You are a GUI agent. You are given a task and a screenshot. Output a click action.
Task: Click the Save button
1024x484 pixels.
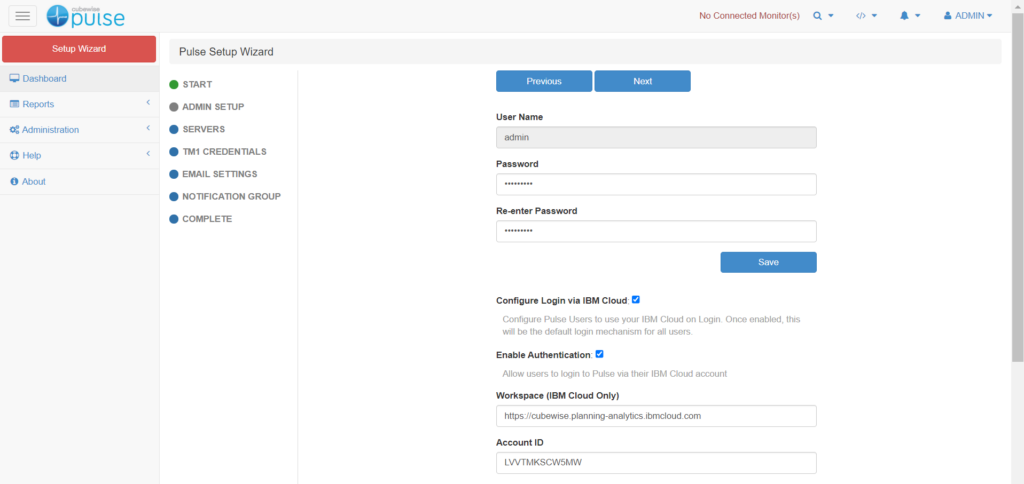click(x=768, y=262)
